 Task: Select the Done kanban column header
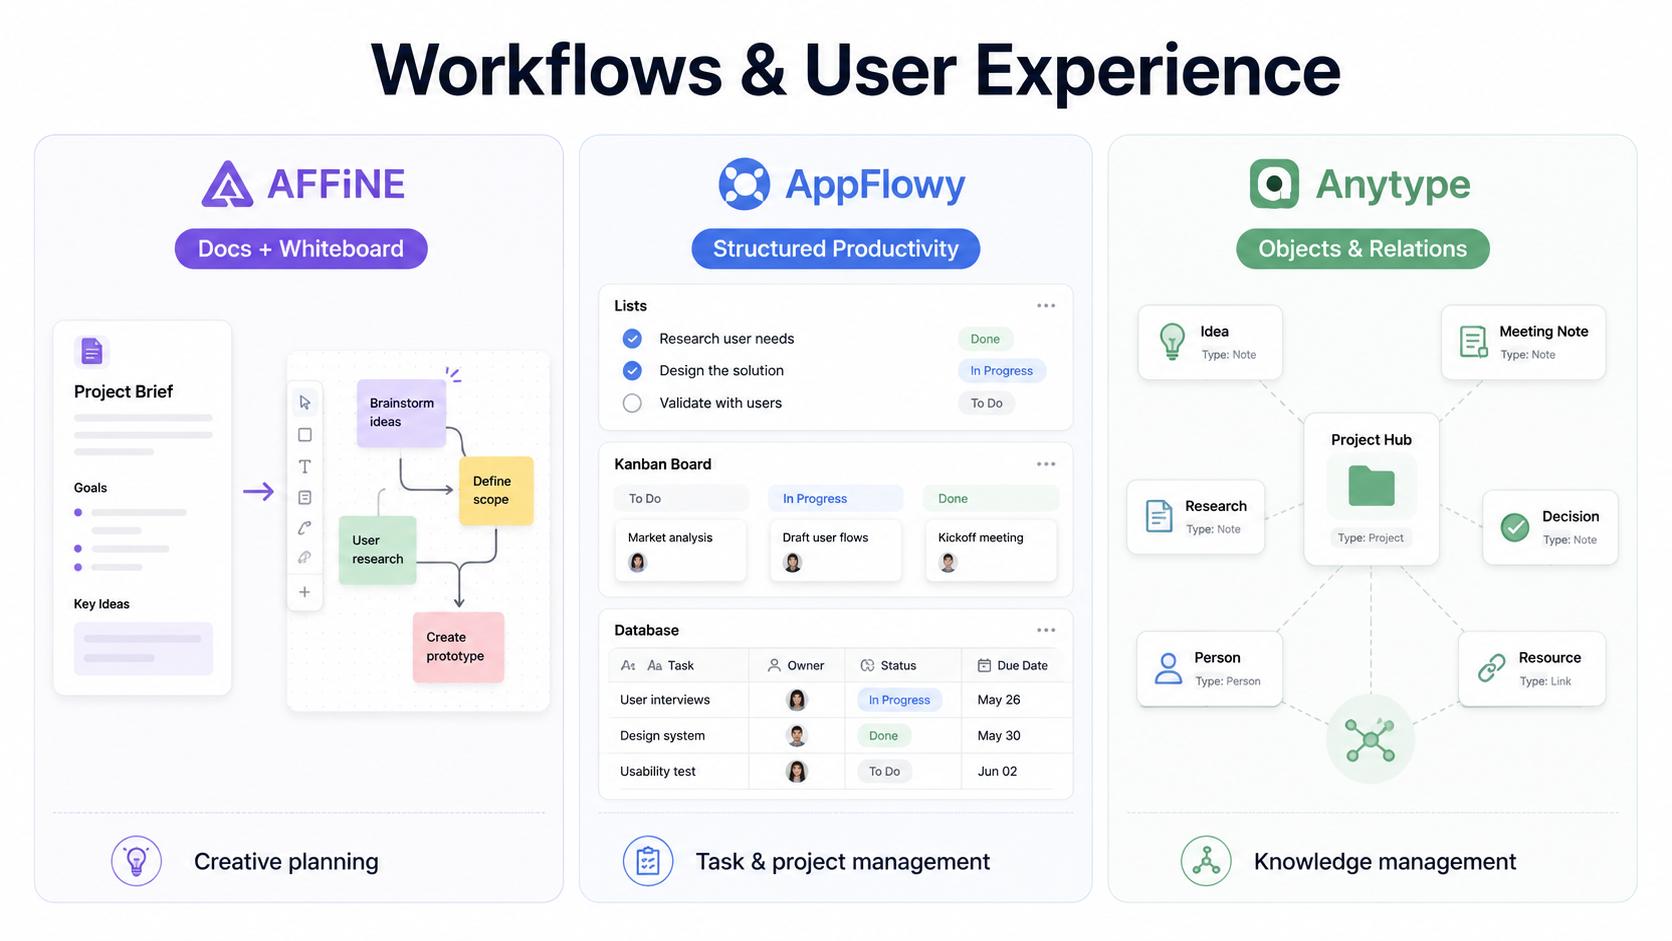(x=990, y=498)
